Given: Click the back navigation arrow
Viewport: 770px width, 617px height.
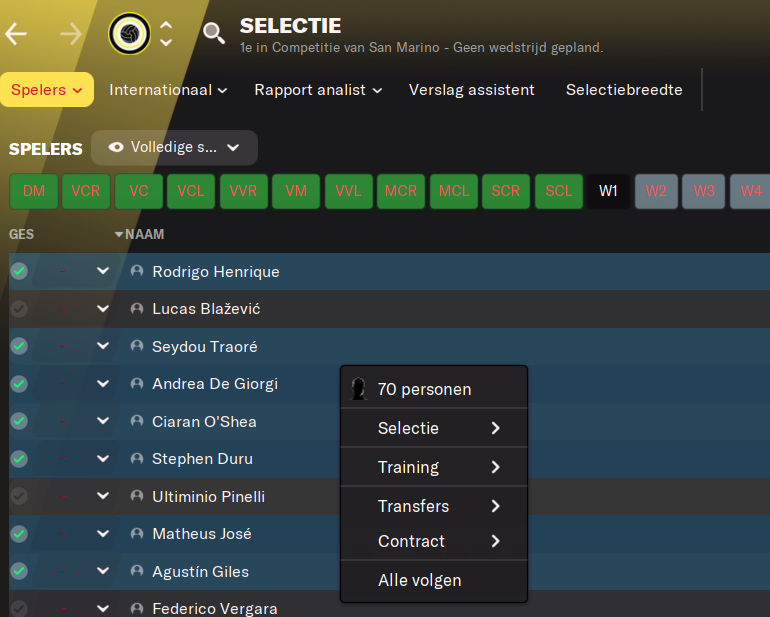Looking at the screenshot, I should 16,34.
